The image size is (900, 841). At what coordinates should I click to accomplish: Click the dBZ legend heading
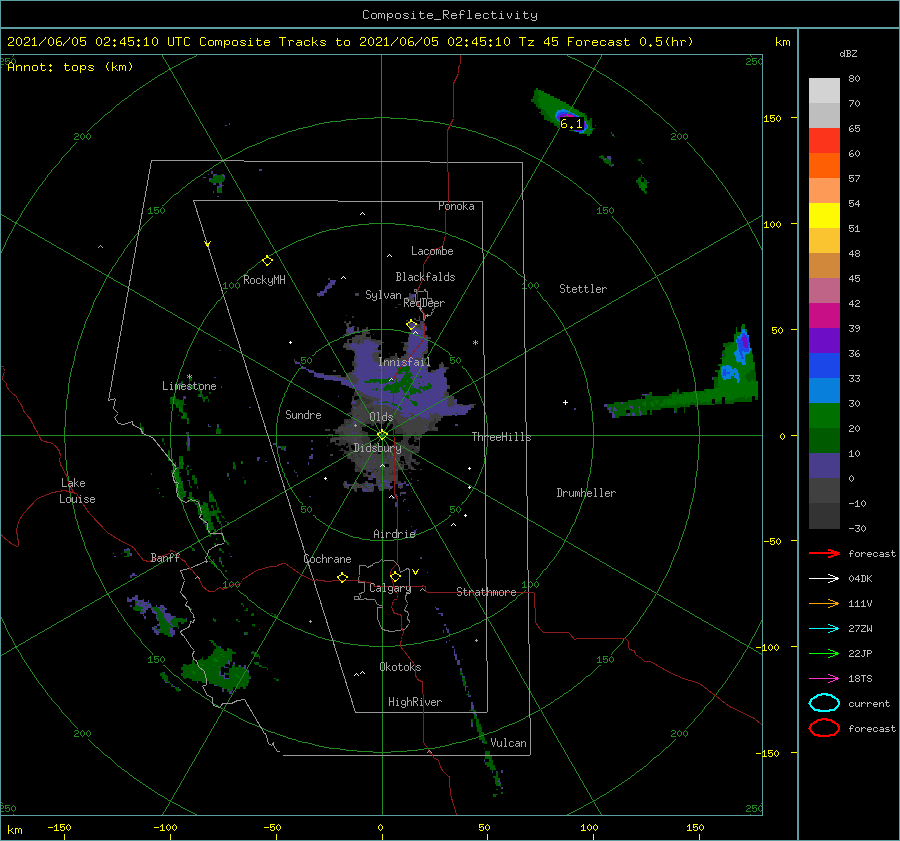[x=848, y=54]
